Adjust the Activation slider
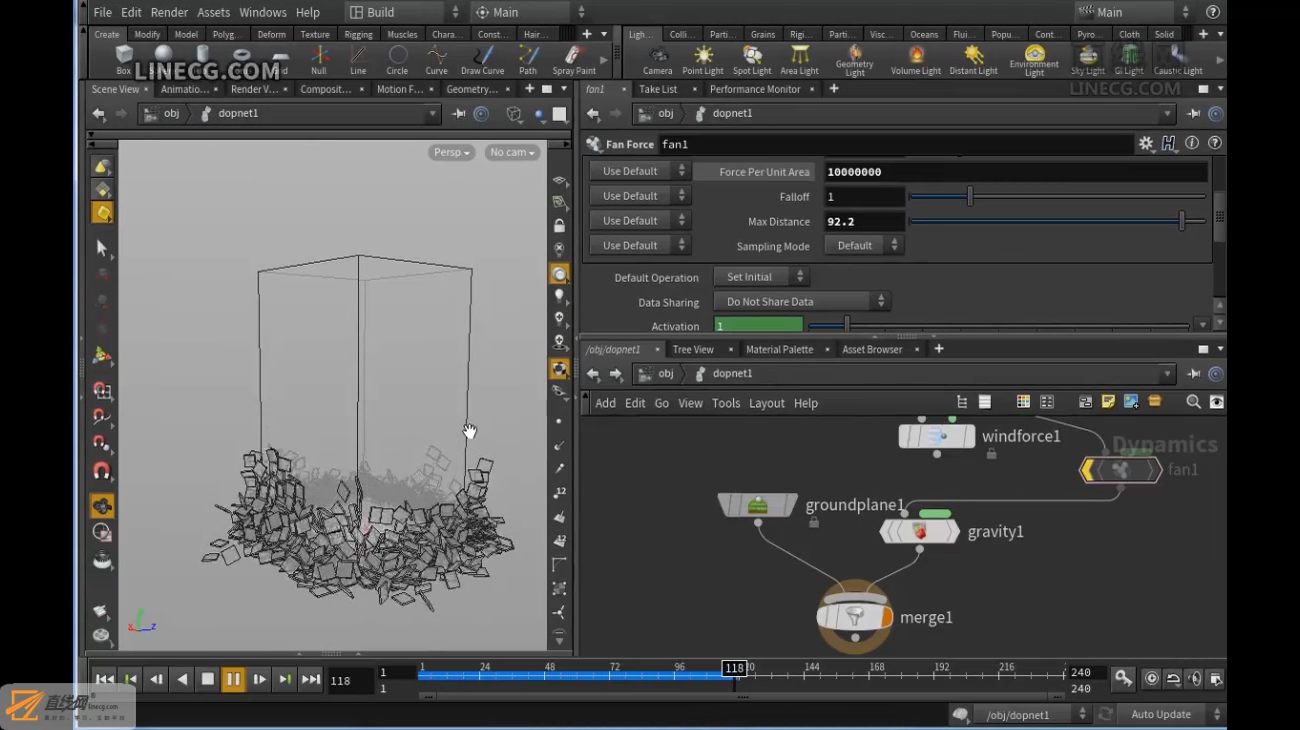This screenshot has width=1300, height=730. 998,325
